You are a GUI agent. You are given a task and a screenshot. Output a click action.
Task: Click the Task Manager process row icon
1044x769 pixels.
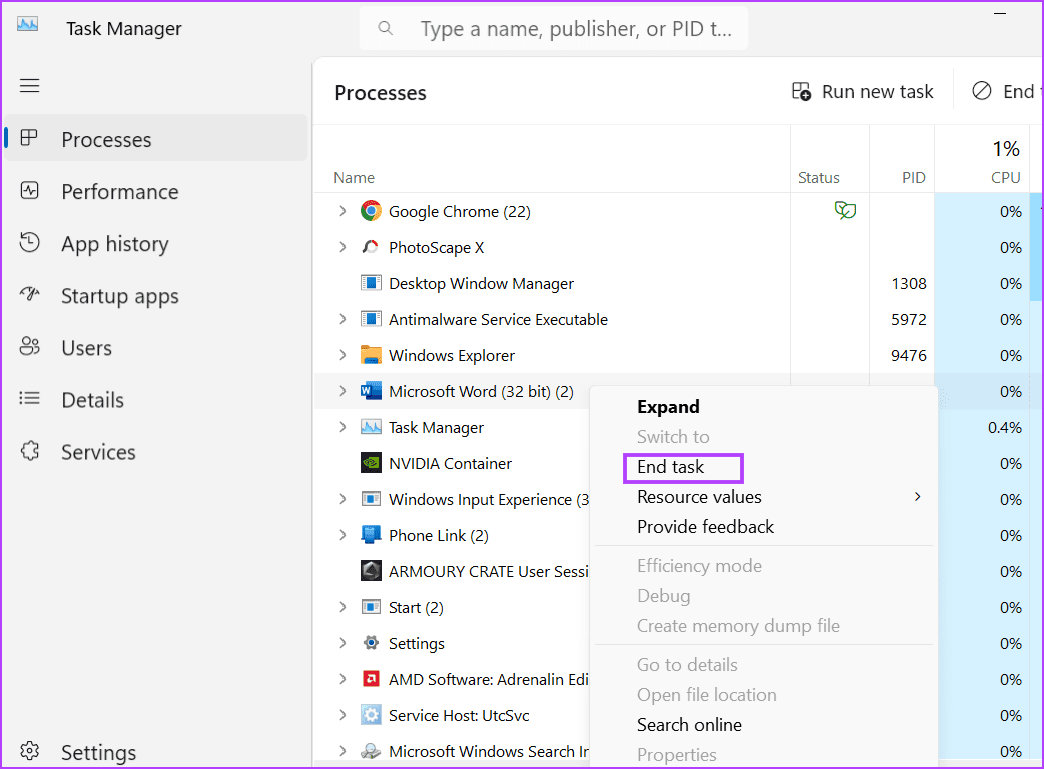[x=372, y=427]
